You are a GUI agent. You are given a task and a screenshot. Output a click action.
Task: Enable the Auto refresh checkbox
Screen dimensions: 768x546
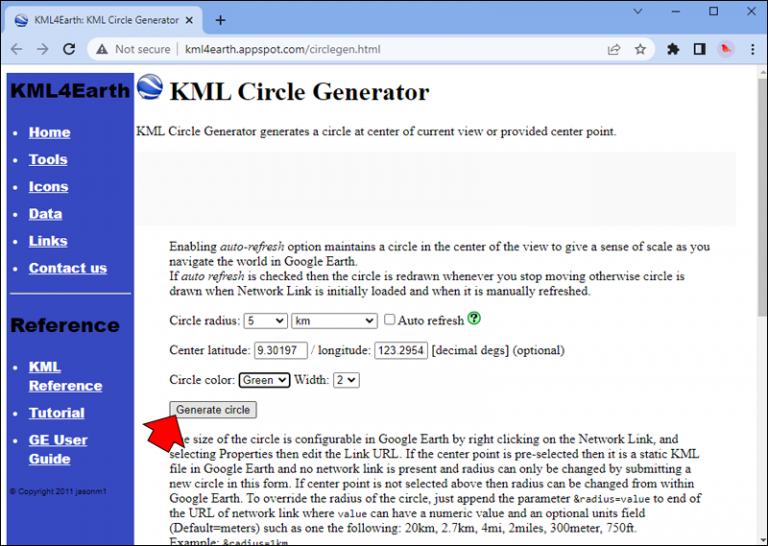[389, 319]
